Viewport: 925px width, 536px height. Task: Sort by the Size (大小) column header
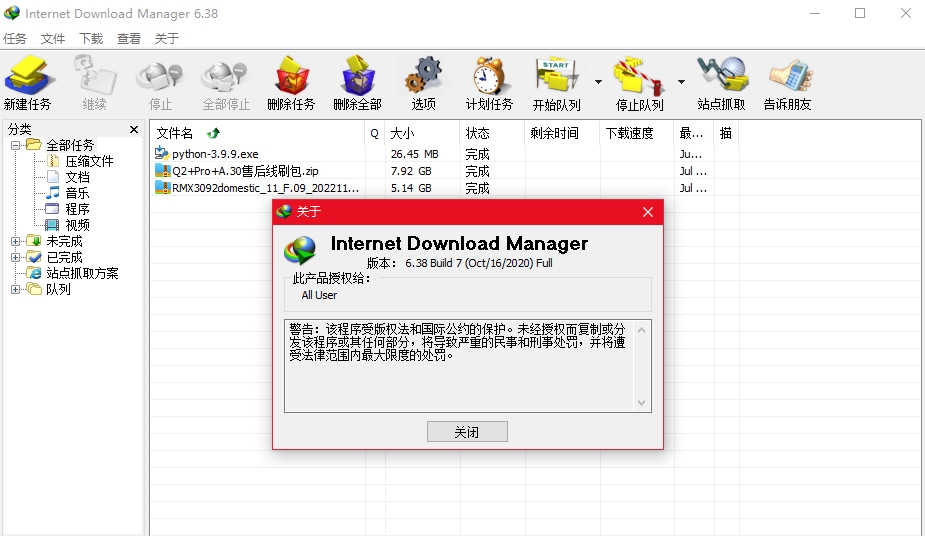(422, 133)
